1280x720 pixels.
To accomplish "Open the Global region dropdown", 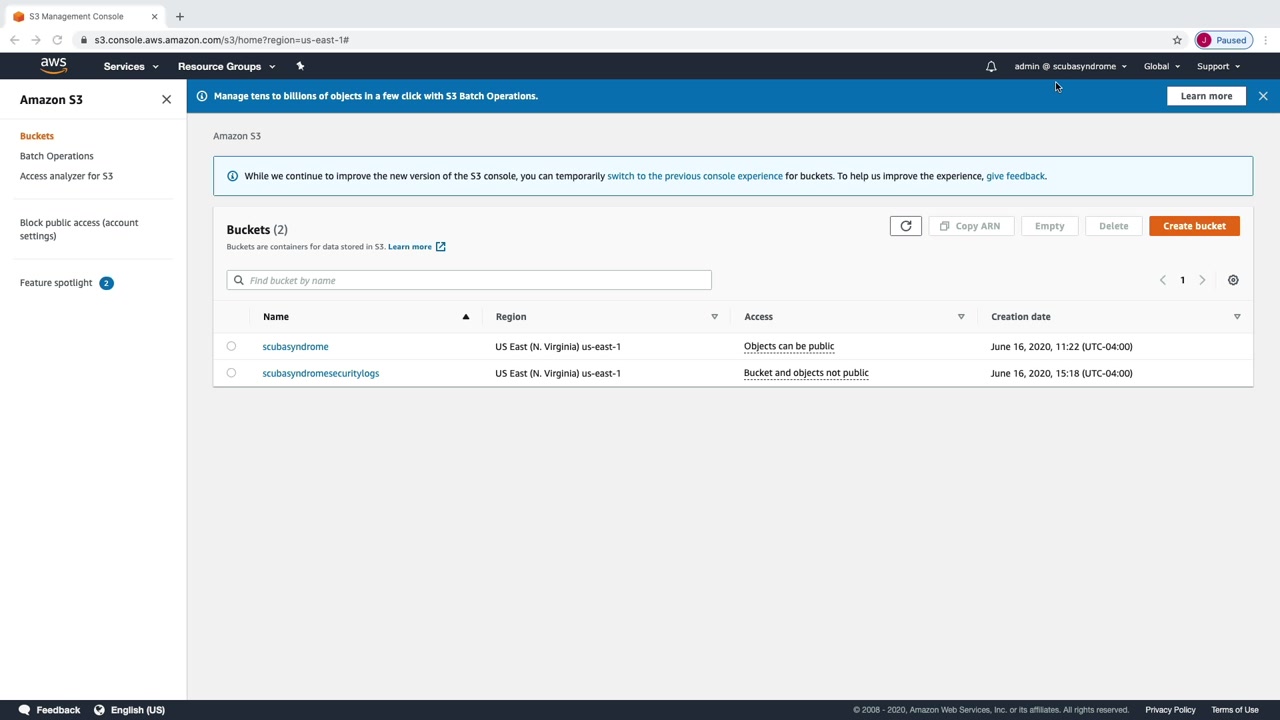I will (1162, 66).
